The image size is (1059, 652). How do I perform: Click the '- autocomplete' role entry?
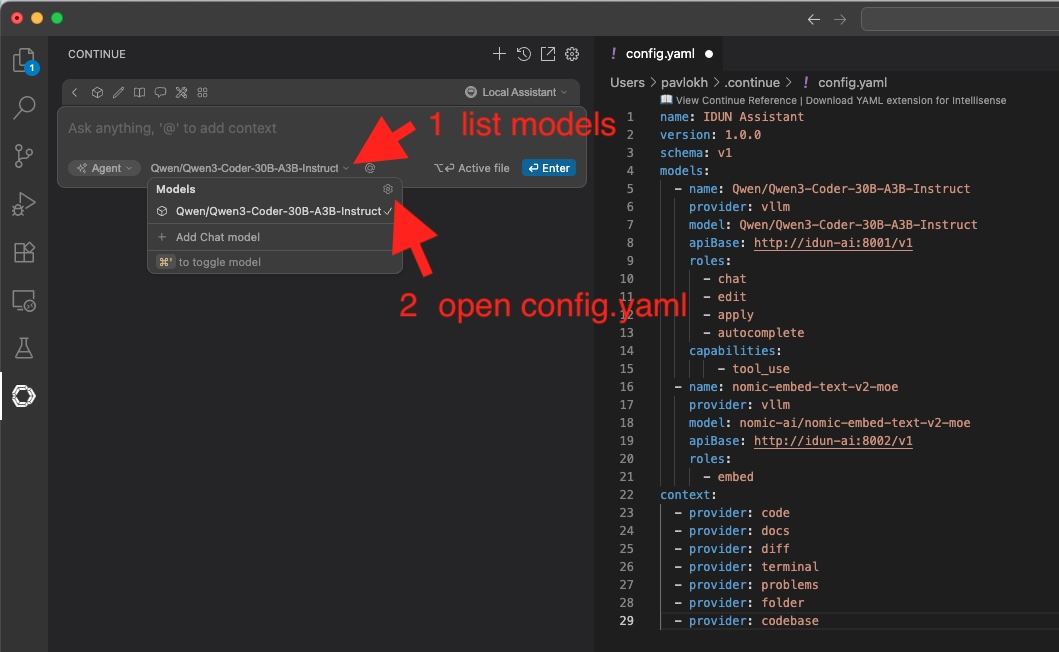[754, 333]
